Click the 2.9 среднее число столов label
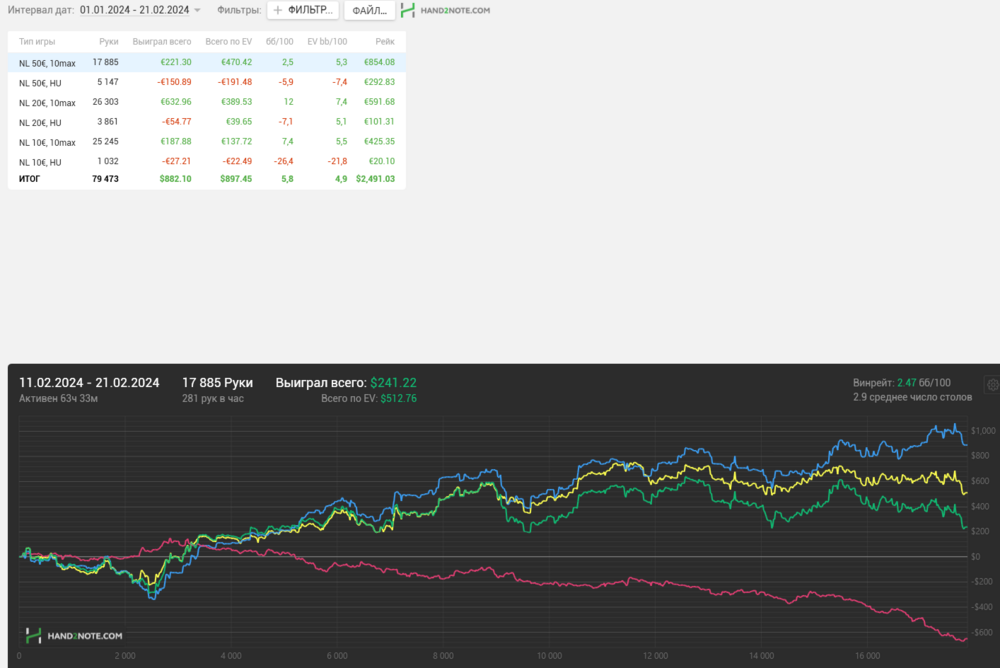The image size is (1000, 668). pos(913,397)
